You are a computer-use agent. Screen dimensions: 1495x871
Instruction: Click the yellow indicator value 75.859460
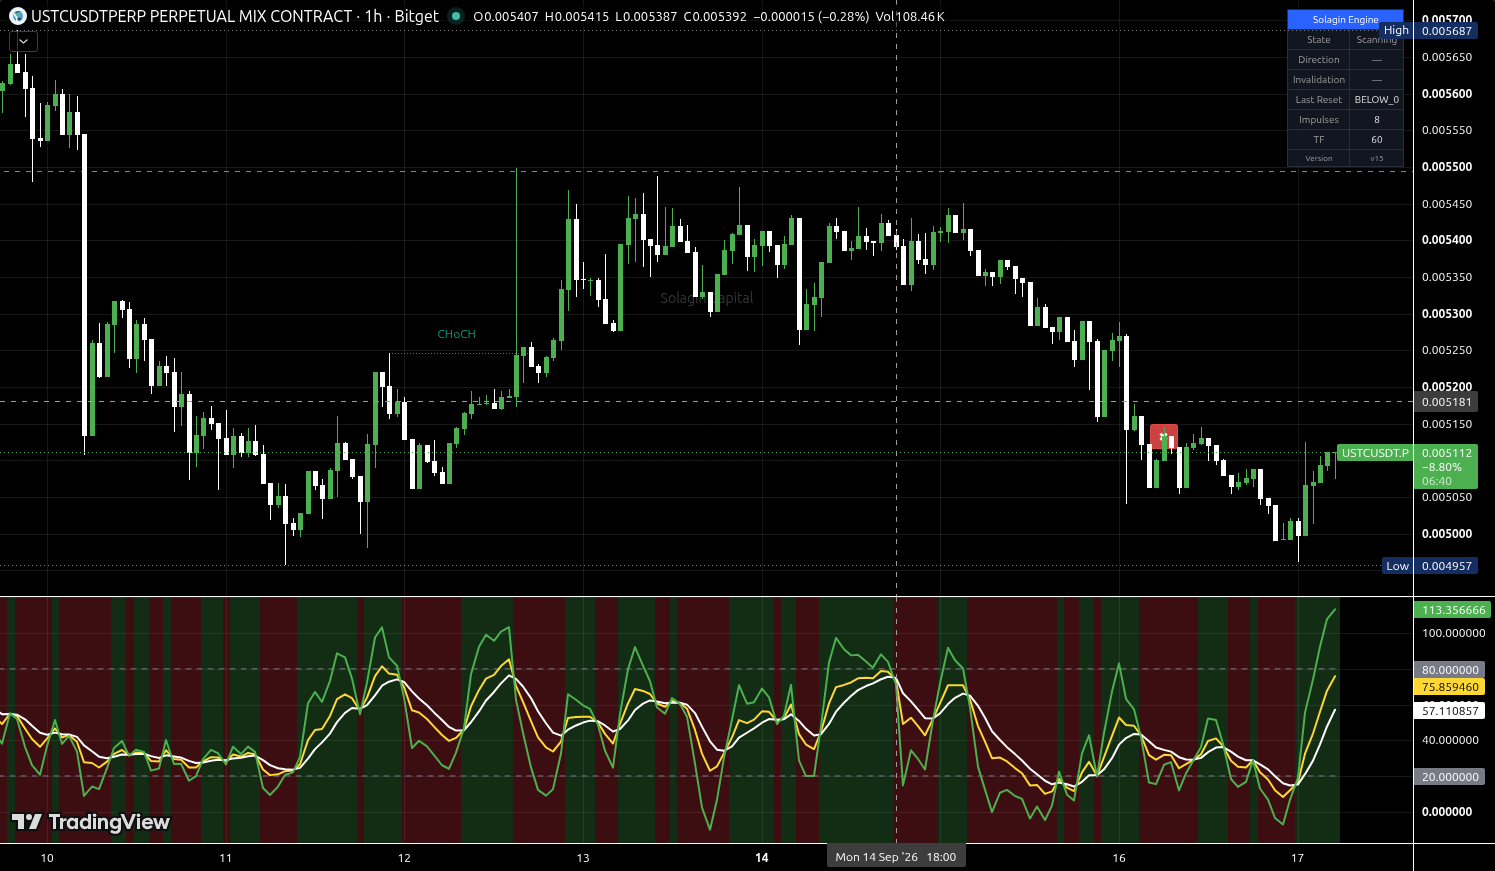[x=1450, y=687]
